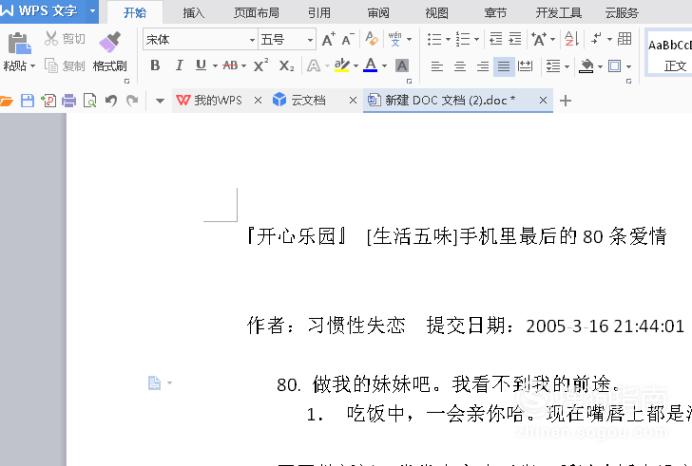Open the 视图 ribbon tab
Viewport: 692px width, 466px height.
point(437,13)
